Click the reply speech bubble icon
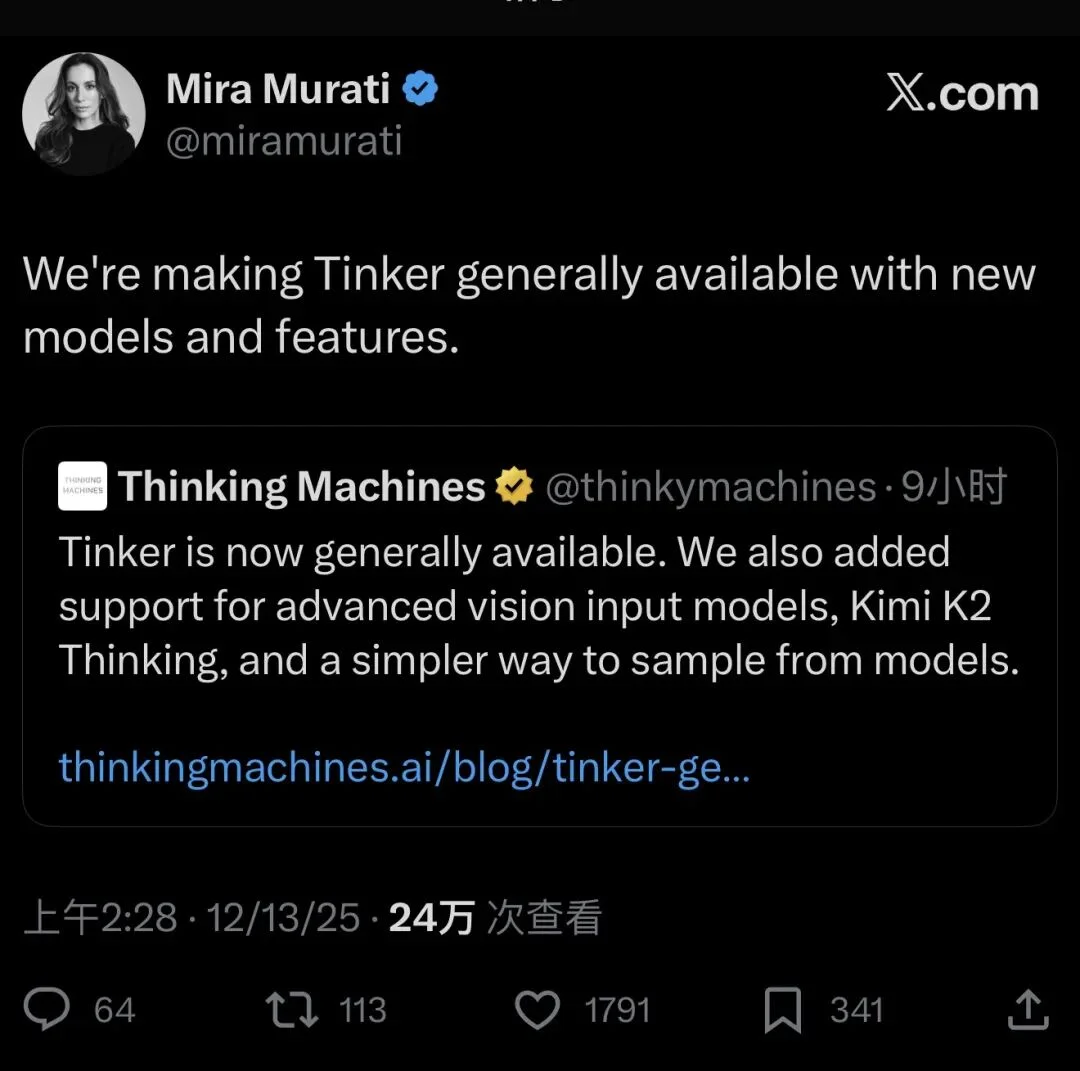Viewport: 1080px width, 1071px height. coord(48,1010)
